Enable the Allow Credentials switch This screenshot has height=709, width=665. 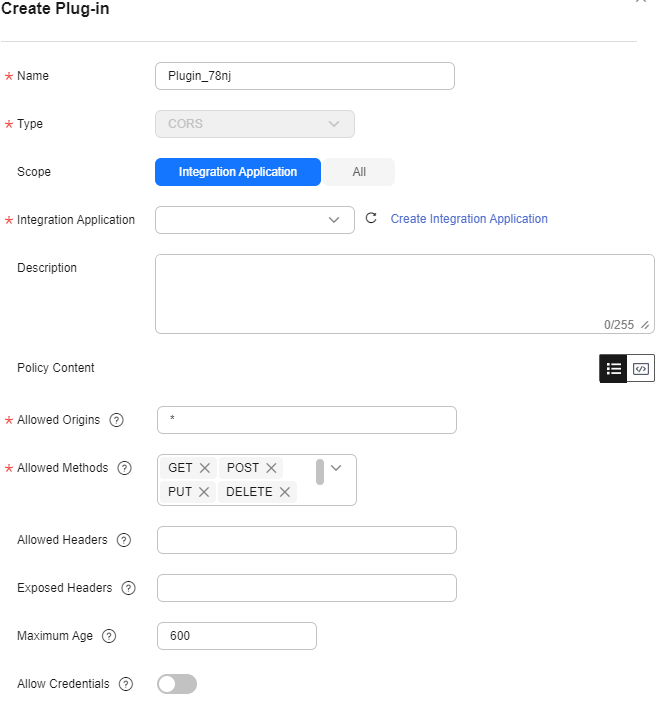click(x=177, y=684)
